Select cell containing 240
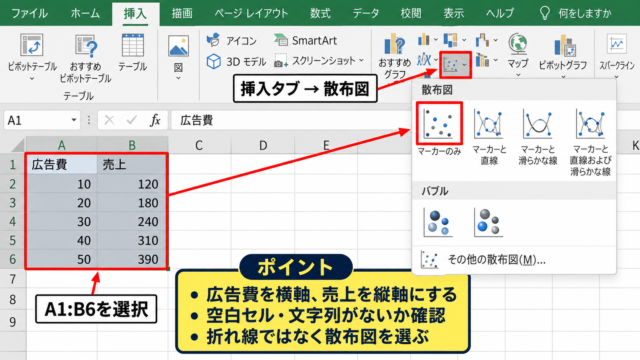This screenshot has height=360, width=640. coord(132,222)
